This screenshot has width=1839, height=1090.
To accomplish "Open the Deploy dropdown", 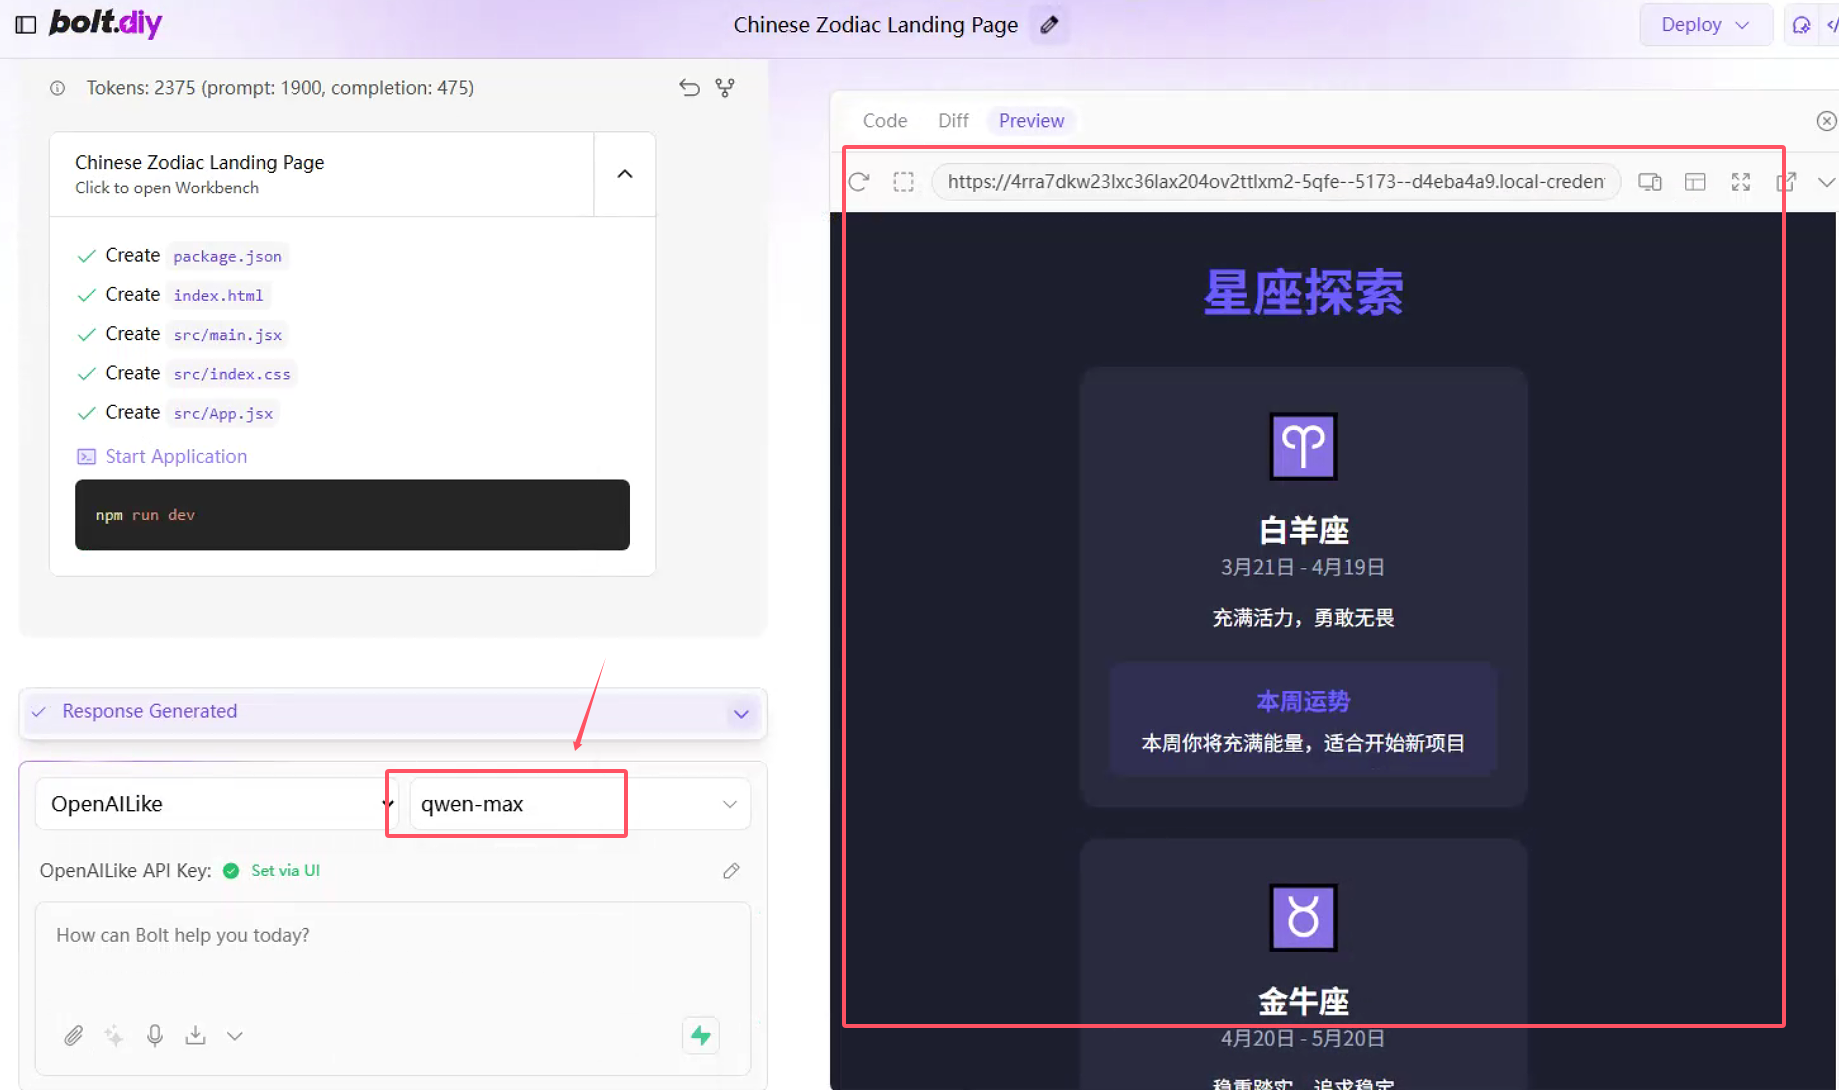I will click(x=1705, y=25).
